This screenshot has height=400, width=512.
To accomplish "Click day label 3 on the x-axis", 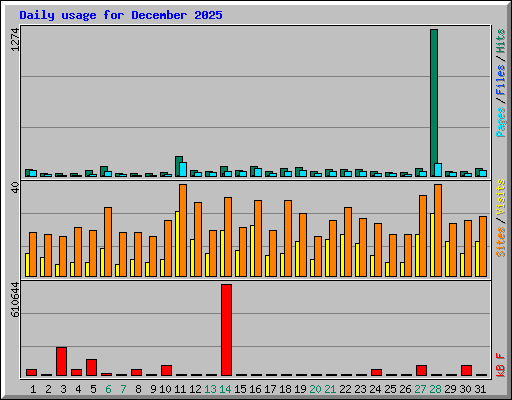I will [x=63, y=389].
